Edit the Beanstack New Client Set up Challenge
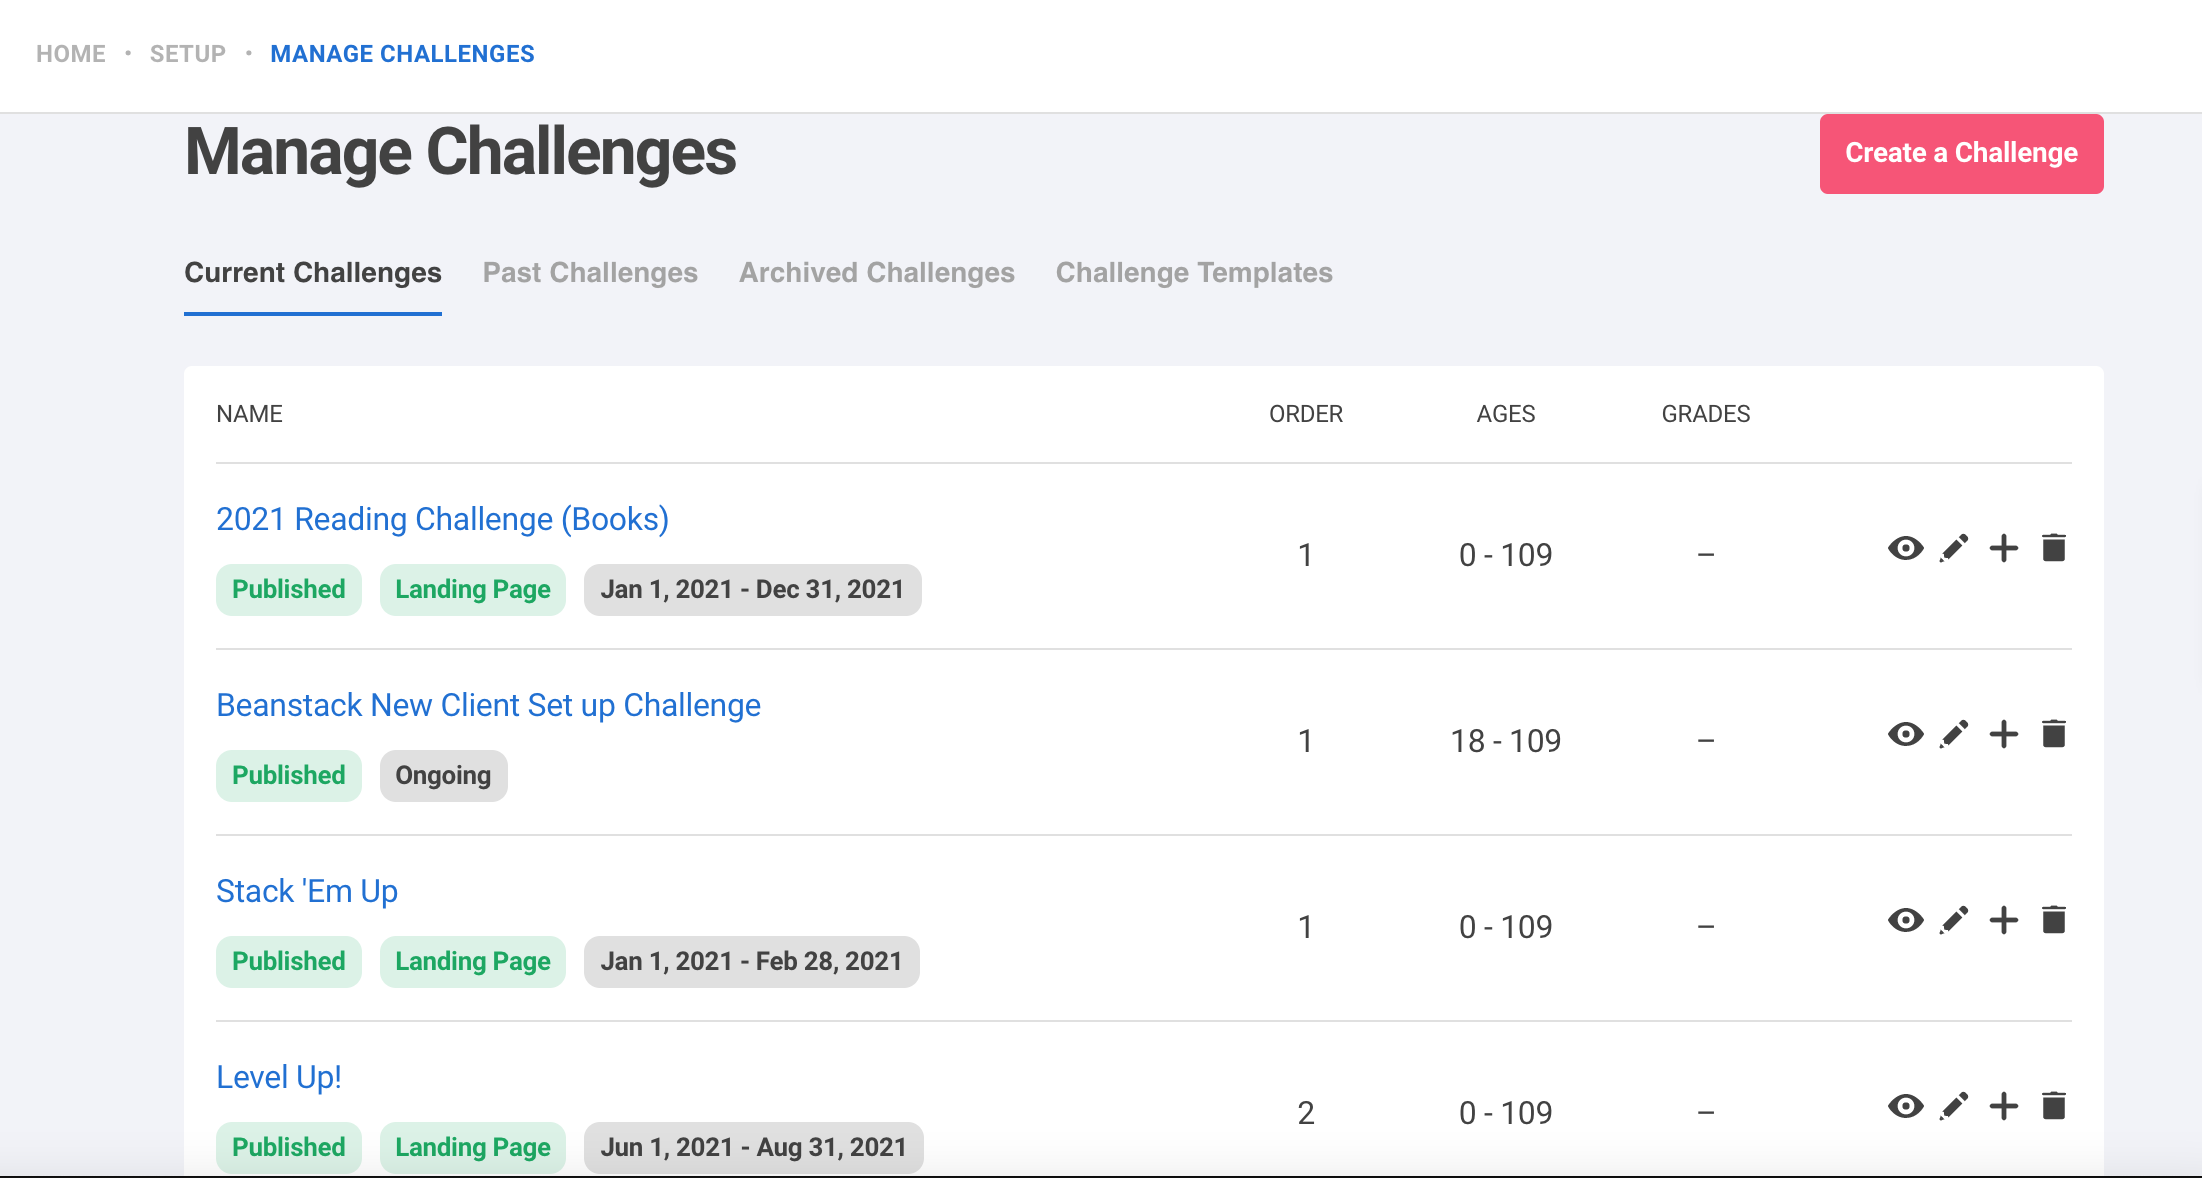The image size is (2202, 1178). (x=1954, y=734)
